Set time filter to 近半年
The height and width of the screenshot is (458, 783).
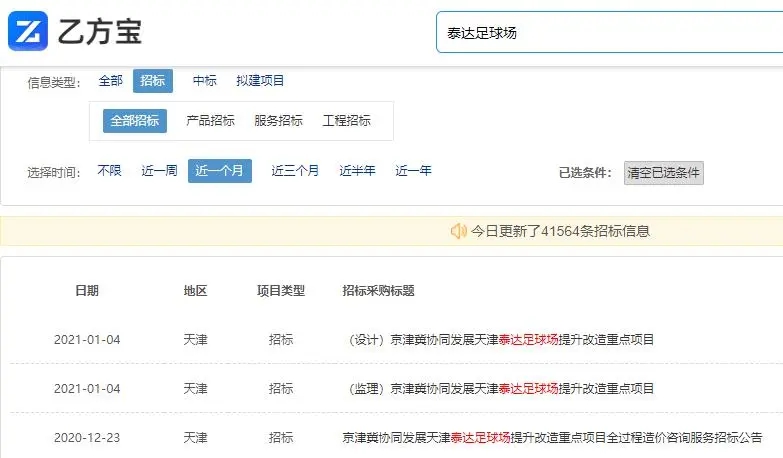pyautogui.click(x=357, y=171)
